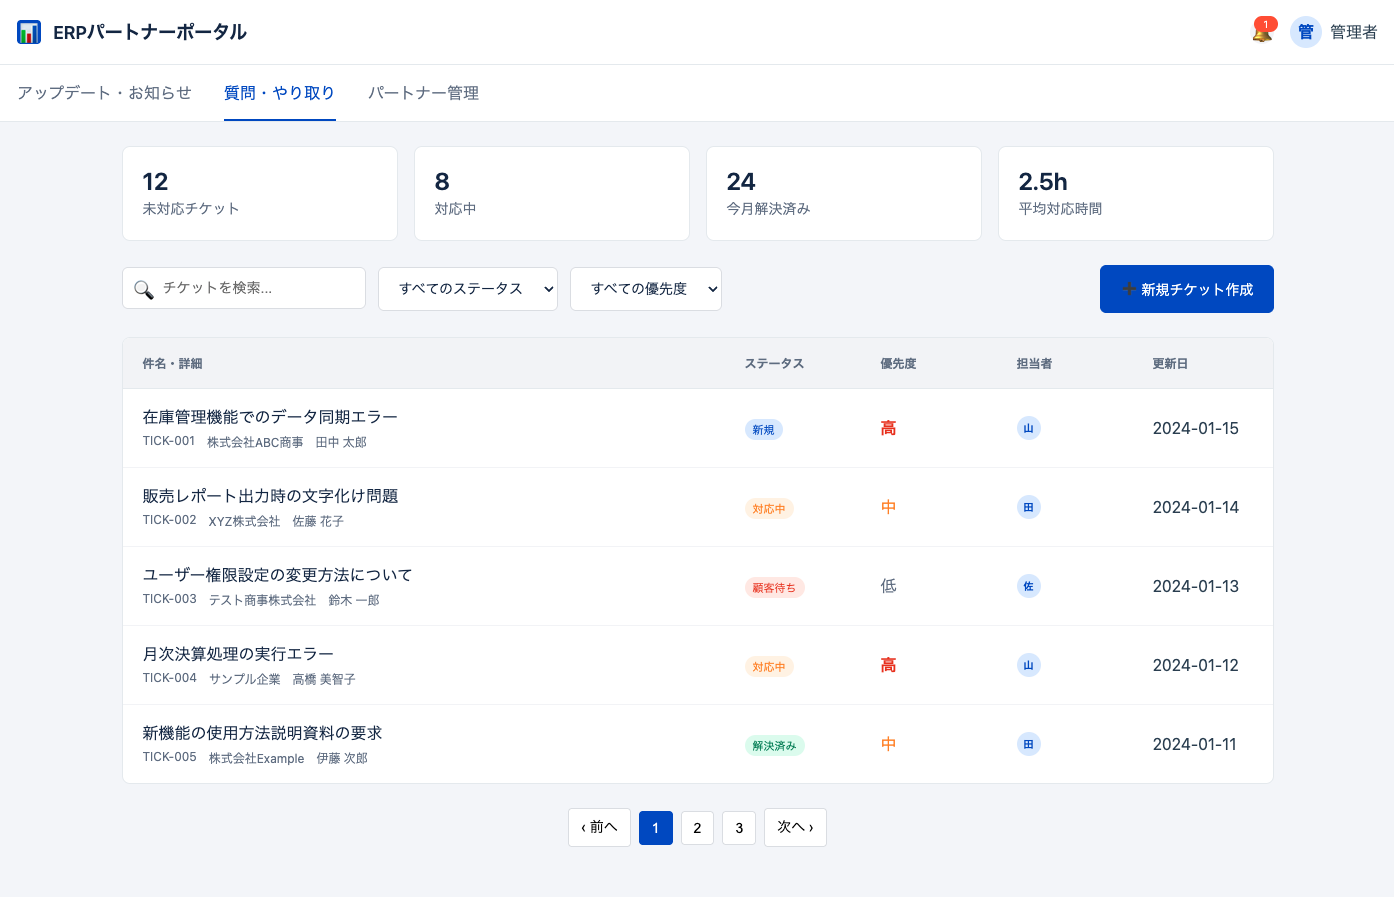
Task: Click company name 株式会社ABC商事
Action: [255, 442]
